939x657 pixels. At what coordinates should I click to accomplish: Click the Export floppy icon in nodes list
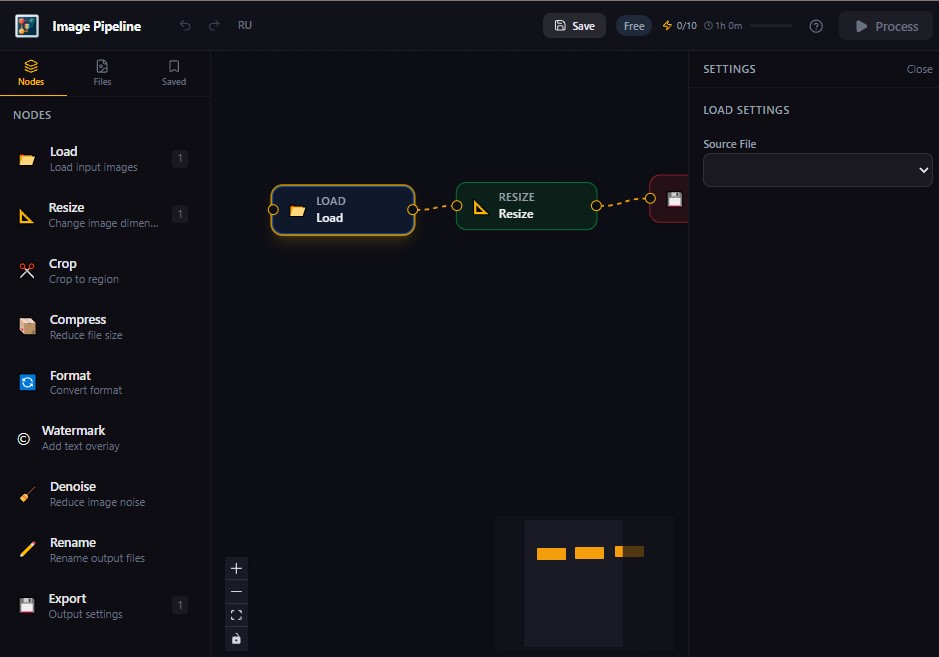click(27, 605)
